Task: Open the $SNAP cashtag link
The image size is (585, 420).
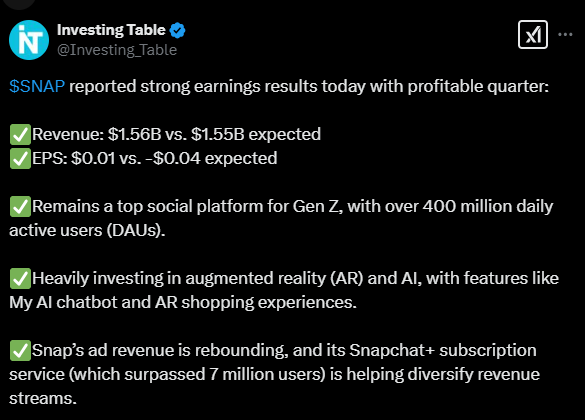Action: [37, 86]
